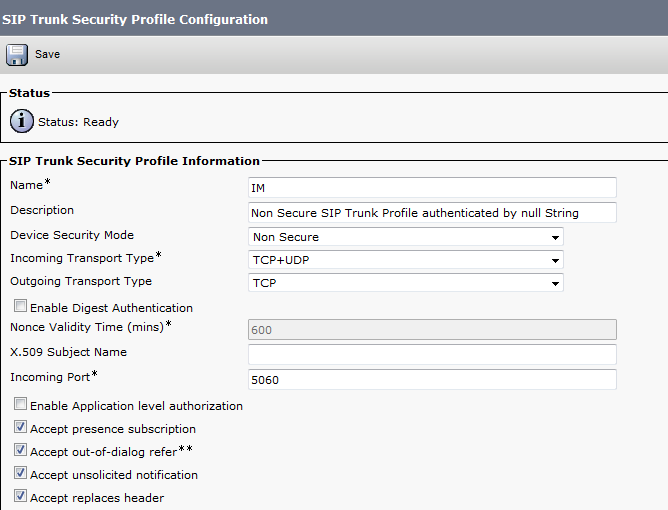Open the Outgoing Transport Type dropdown

click(405, 283)
